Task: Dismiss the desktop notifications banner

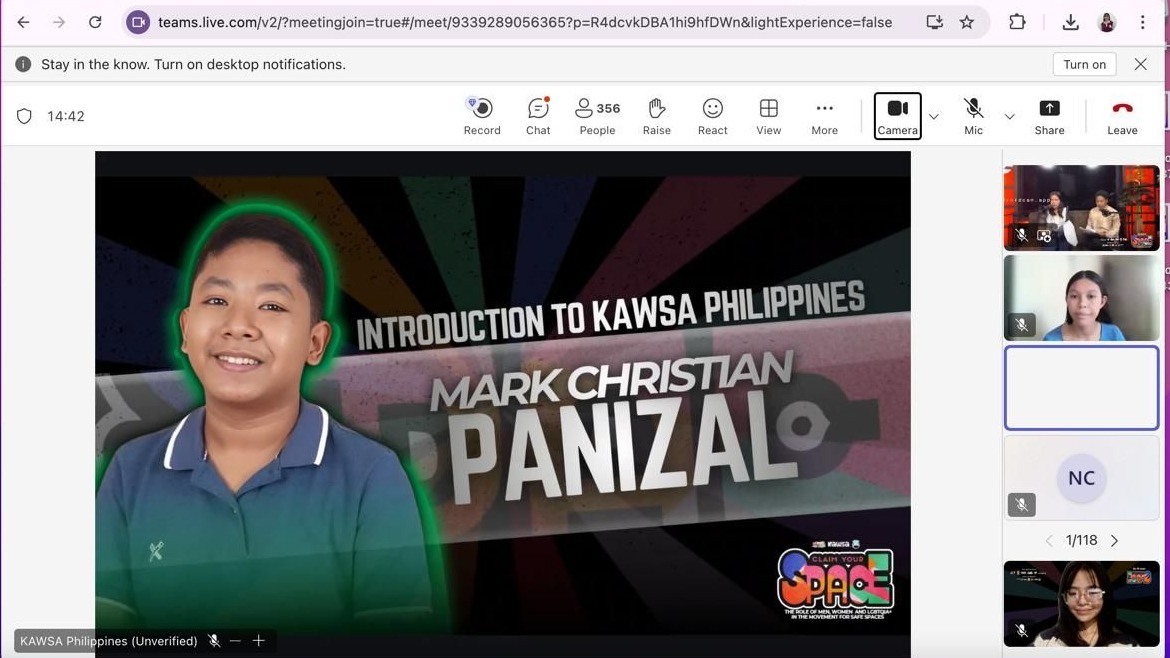Action: pos(1140,64)
